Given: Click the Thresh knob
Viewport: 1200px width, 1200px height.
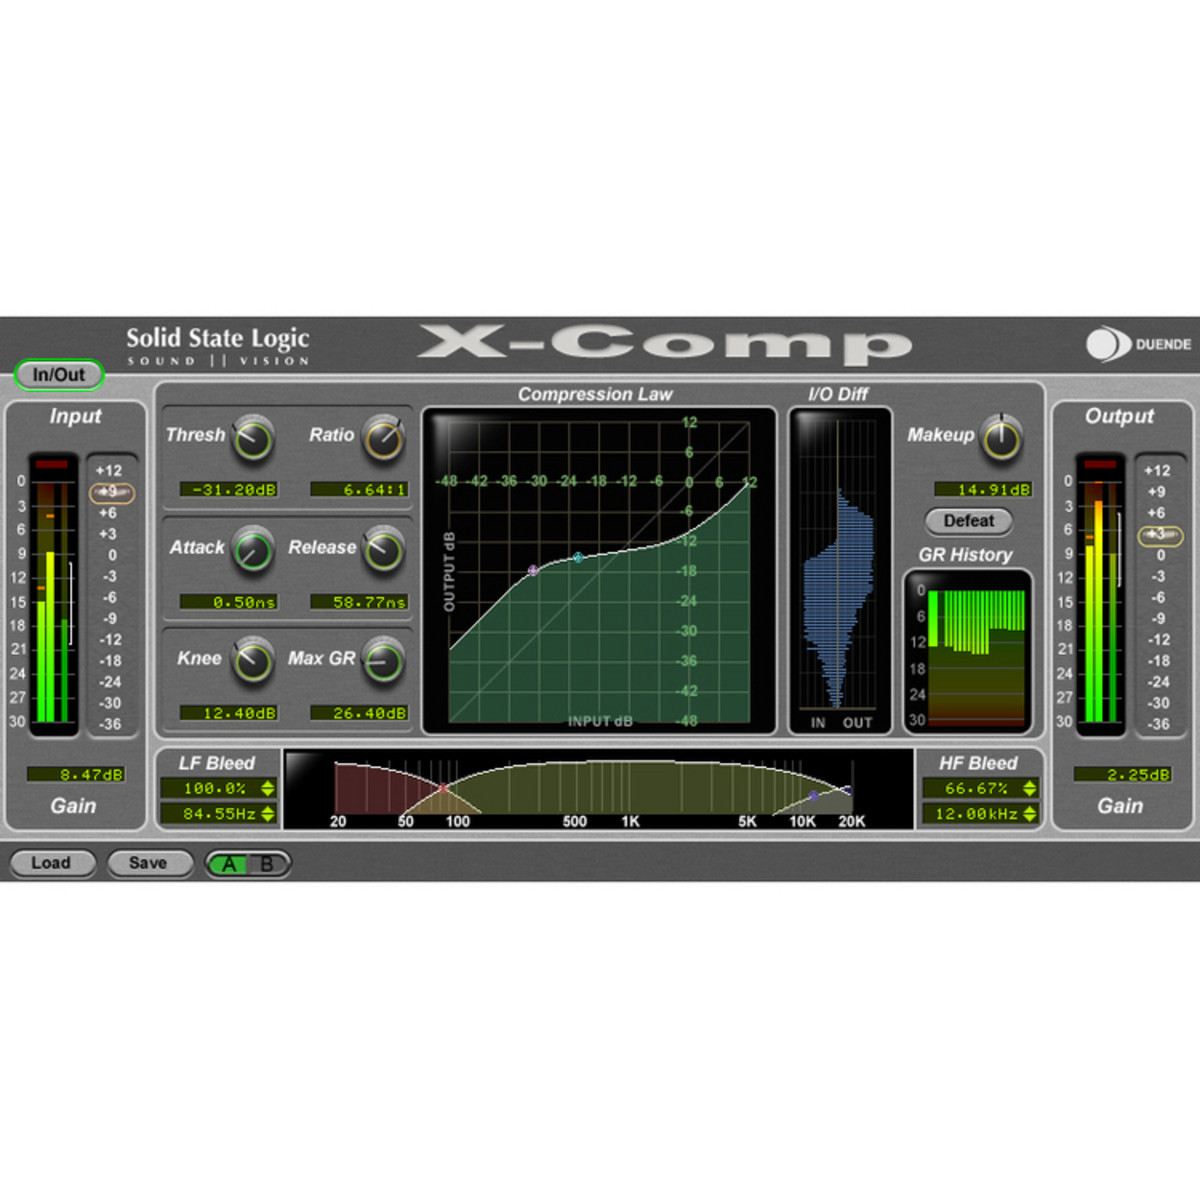Looking at the screenshot, I should pos(253,439).
